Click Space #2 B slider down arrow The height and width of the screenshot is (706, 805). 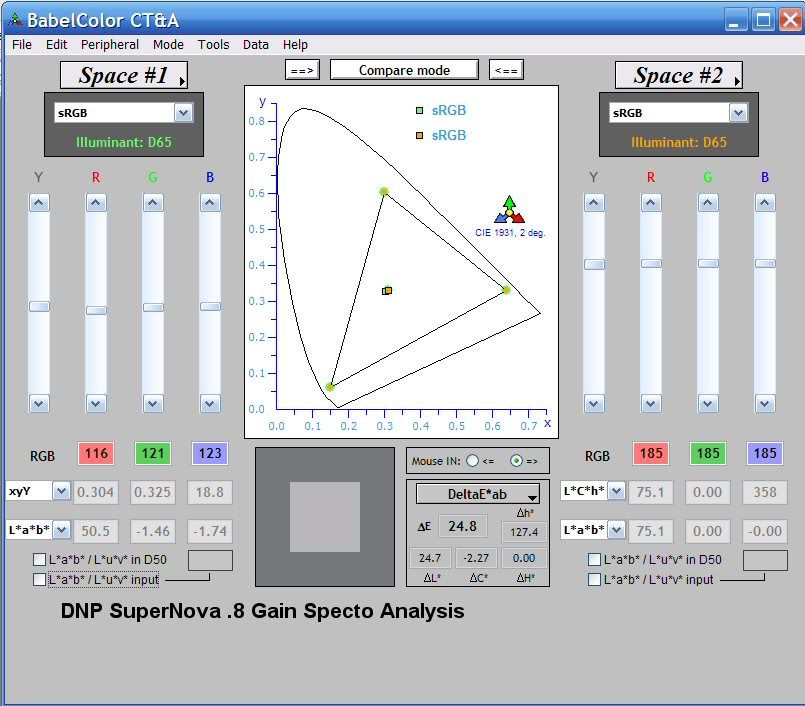765,404
